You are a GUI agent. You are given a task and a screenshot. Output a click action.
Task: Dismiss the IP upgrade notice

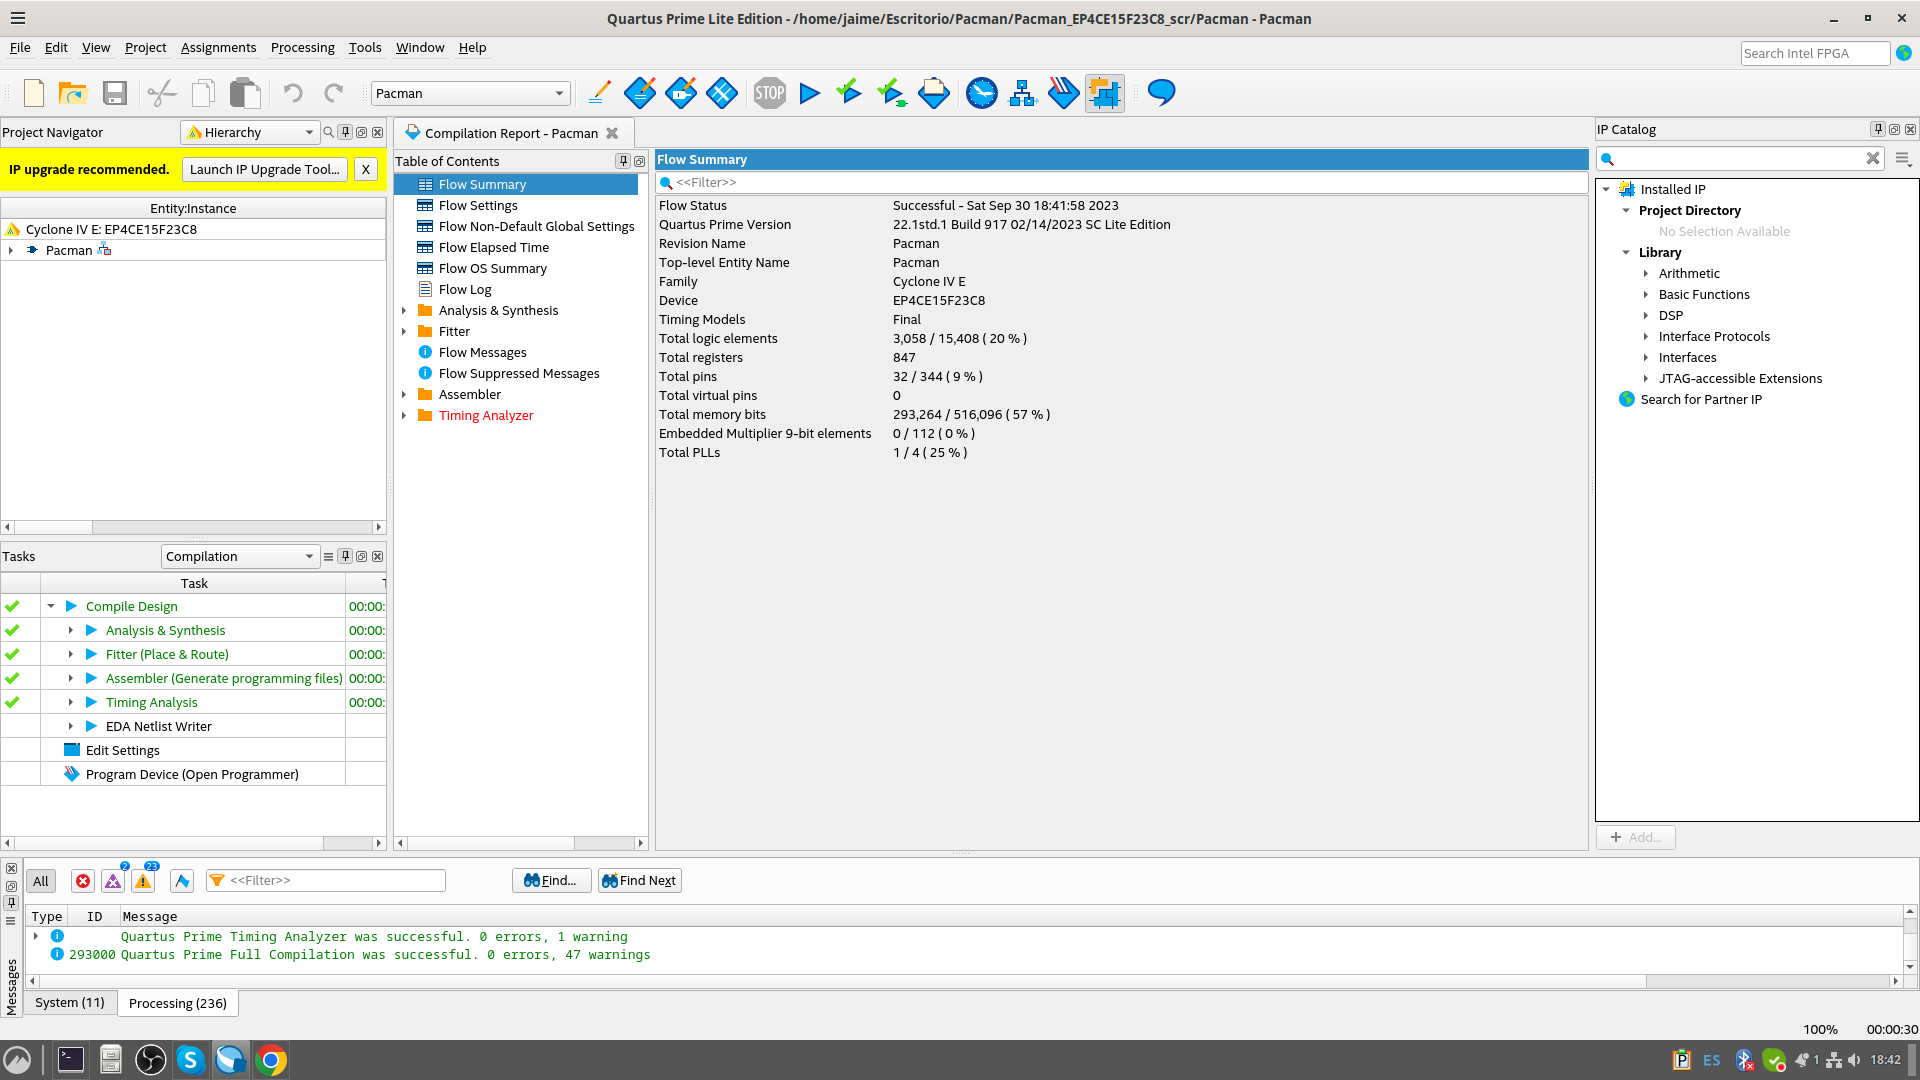point(366,170)
